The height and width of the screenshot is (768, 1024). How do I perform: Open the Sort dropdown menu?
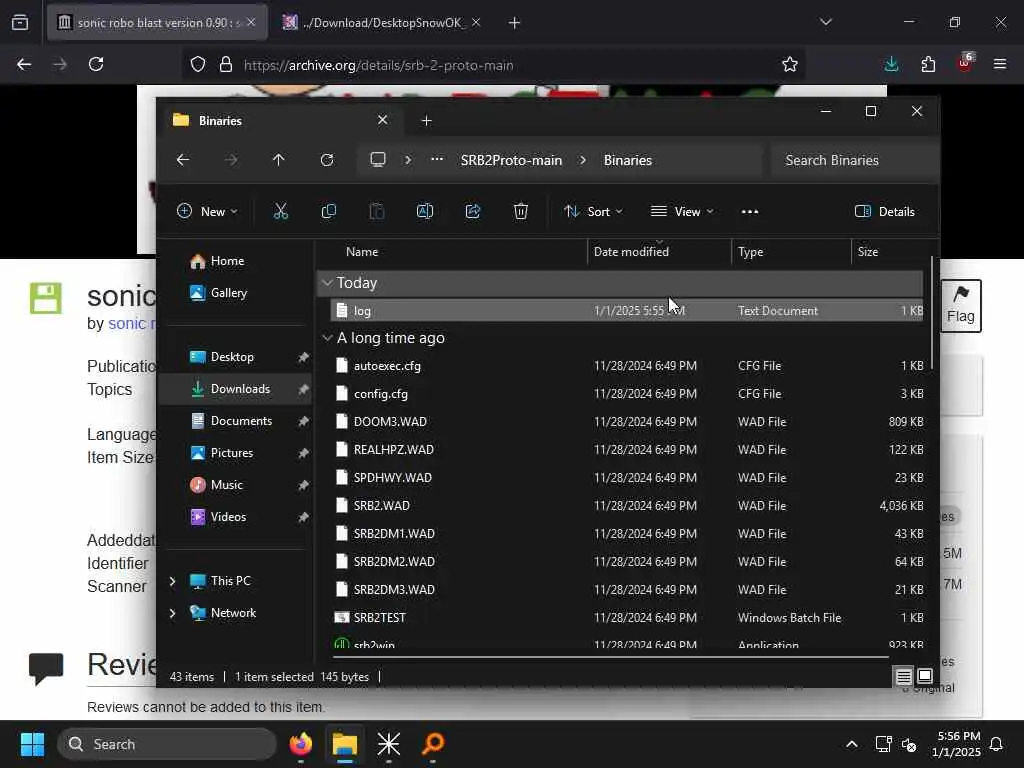593,211
